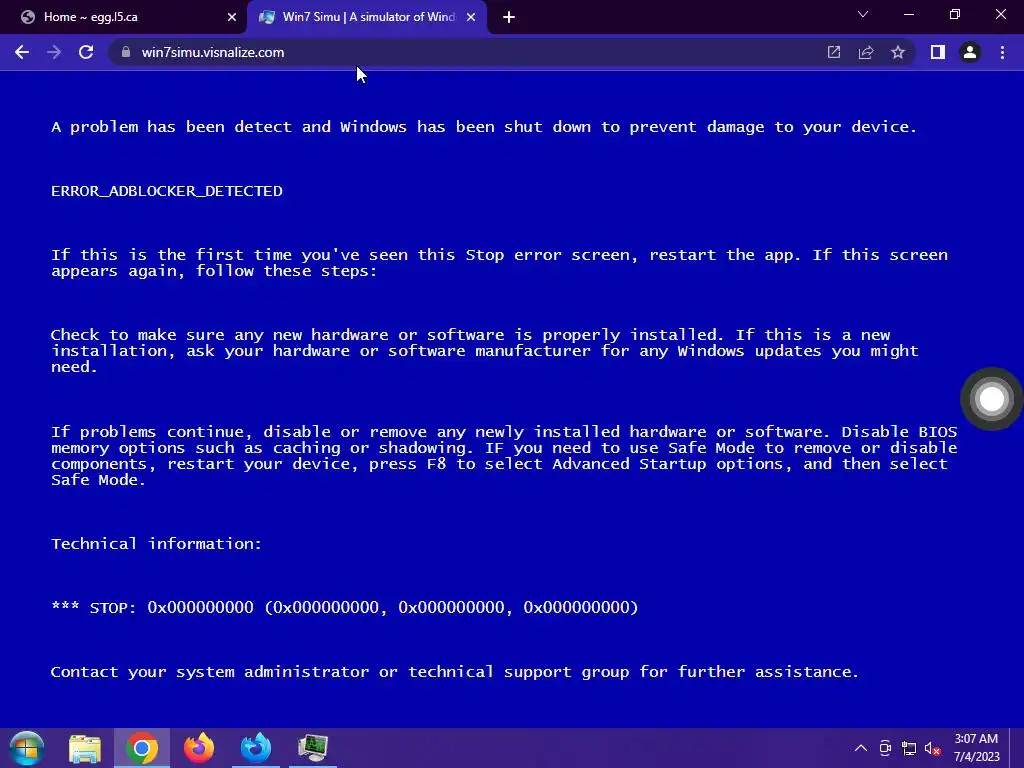Close the Home ~ egg.l5.ca tab
Viewport: 1024px width, 768px height.
pos(232,17)
